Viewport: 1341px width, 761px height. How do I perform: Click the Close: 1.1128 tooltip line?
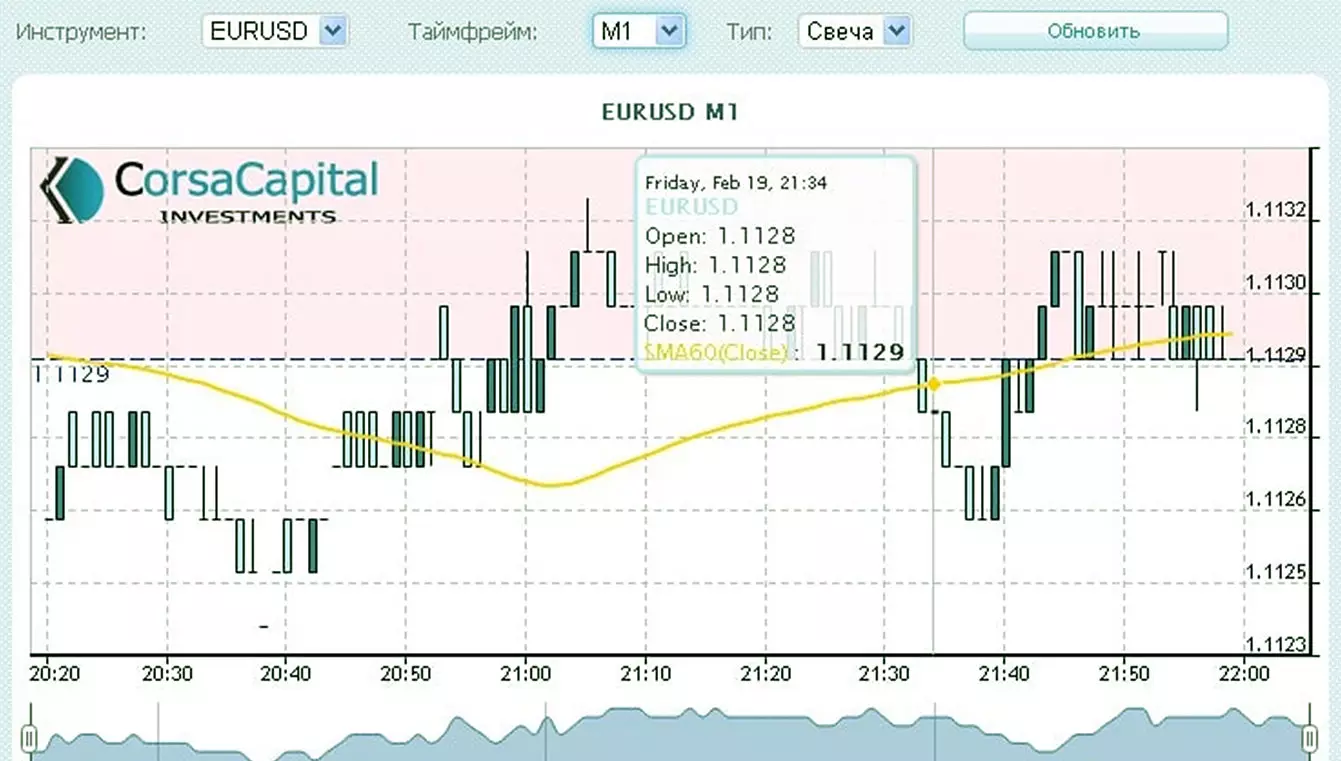[720, 323]
